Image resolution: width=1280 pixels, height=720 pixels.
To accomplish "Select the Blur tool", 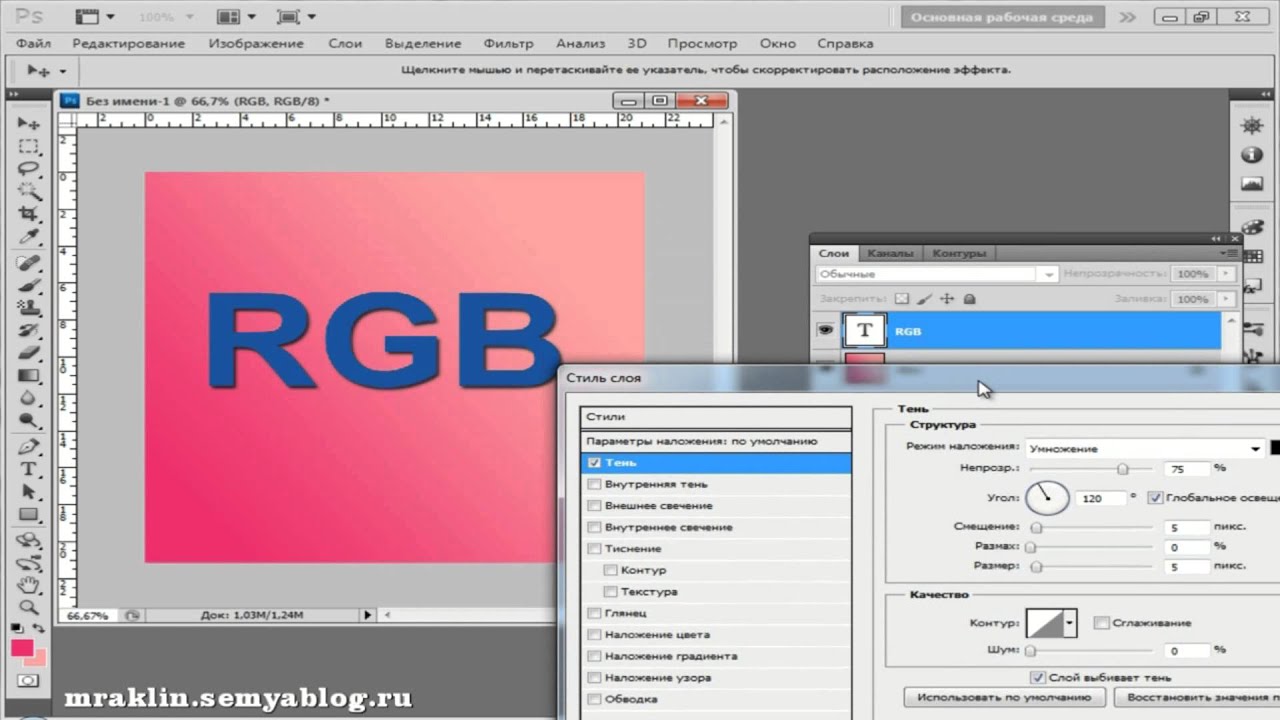I will pos(29,398).
